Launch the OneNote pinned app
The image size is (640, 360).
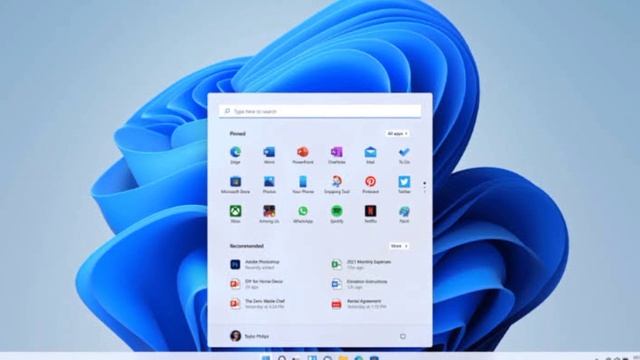tap(337, 155)
